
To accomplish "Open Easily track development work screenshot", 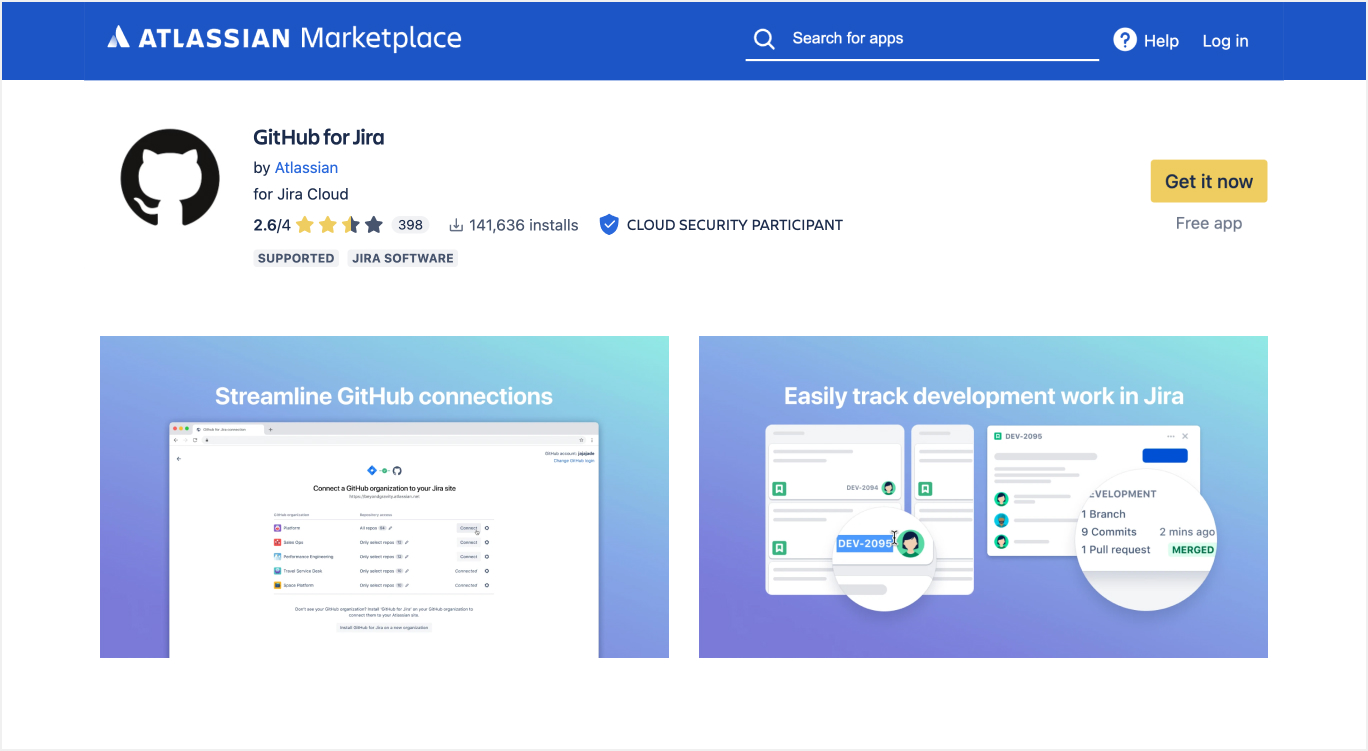I will 983,497.
